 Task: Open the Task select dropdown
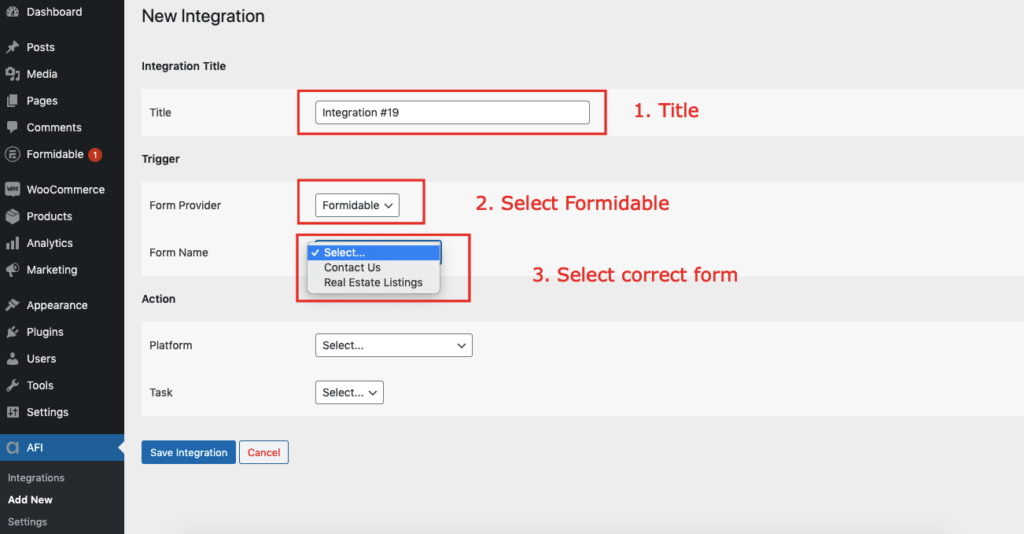coord(349,392)
